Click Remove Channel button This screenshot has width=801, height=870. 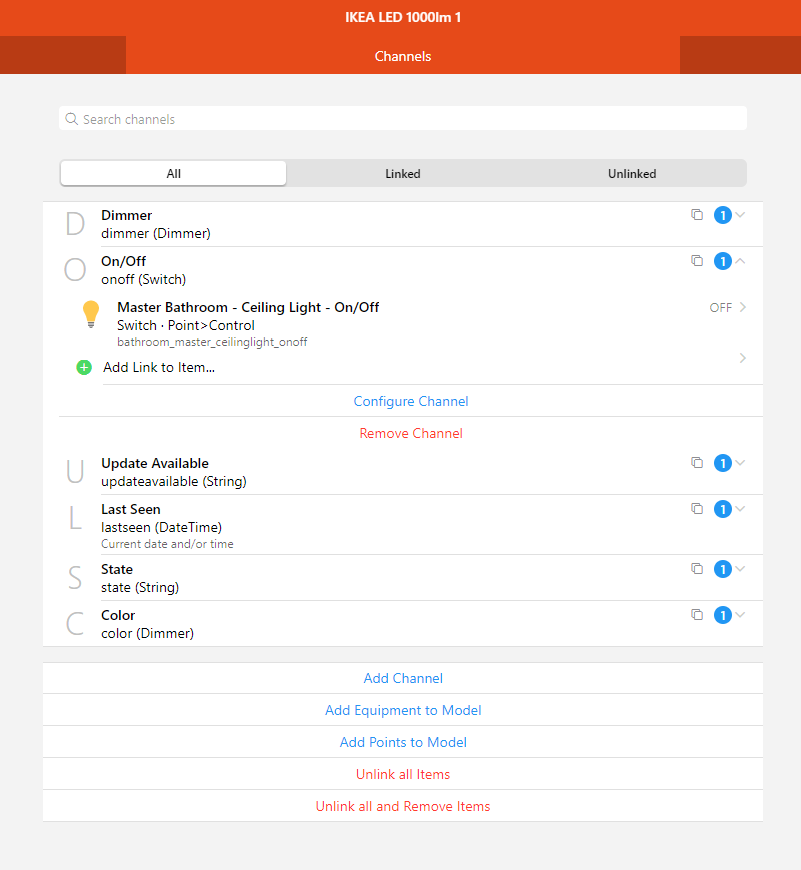410,433
